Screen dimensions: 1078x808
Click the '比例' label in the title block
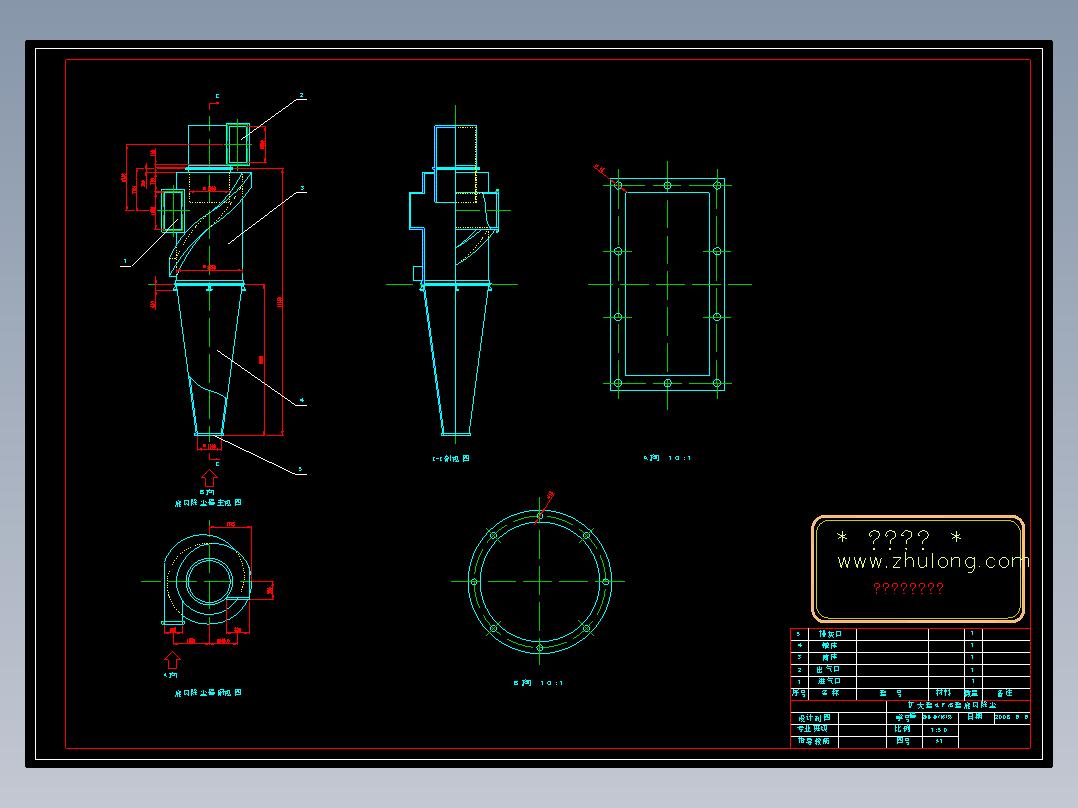click(903, 729)
